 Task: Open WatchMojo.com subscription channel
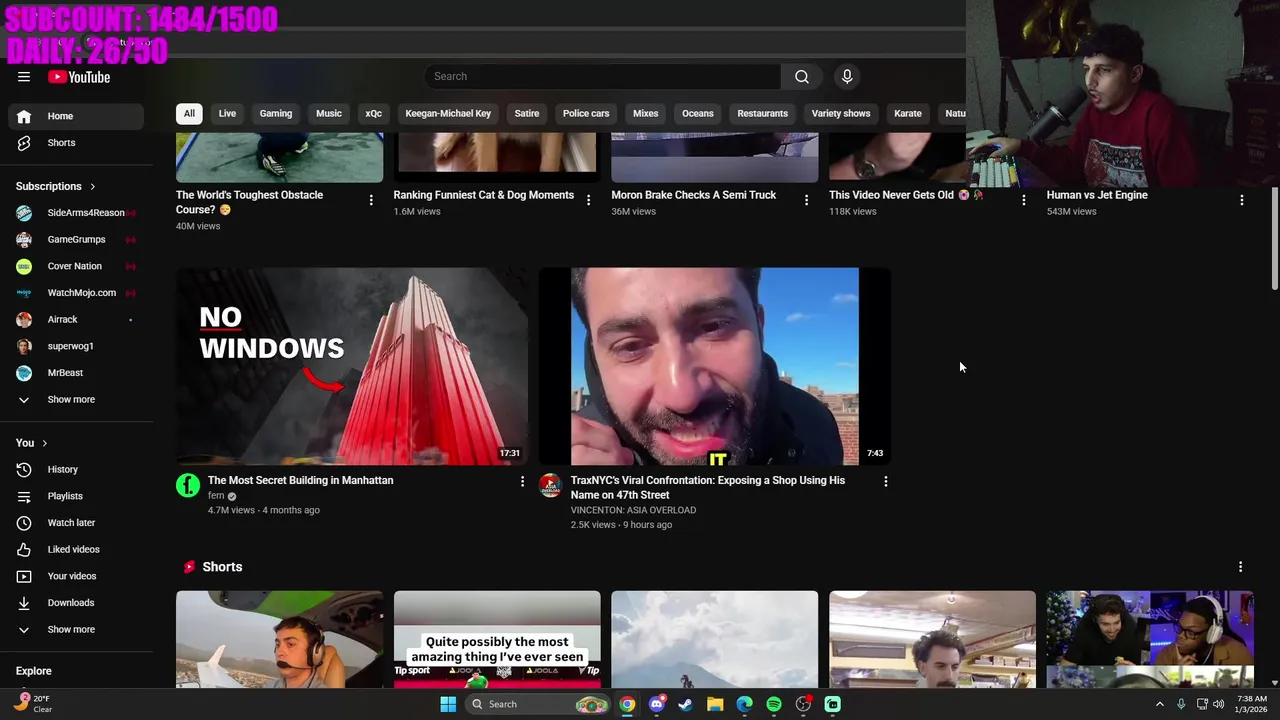76,293
